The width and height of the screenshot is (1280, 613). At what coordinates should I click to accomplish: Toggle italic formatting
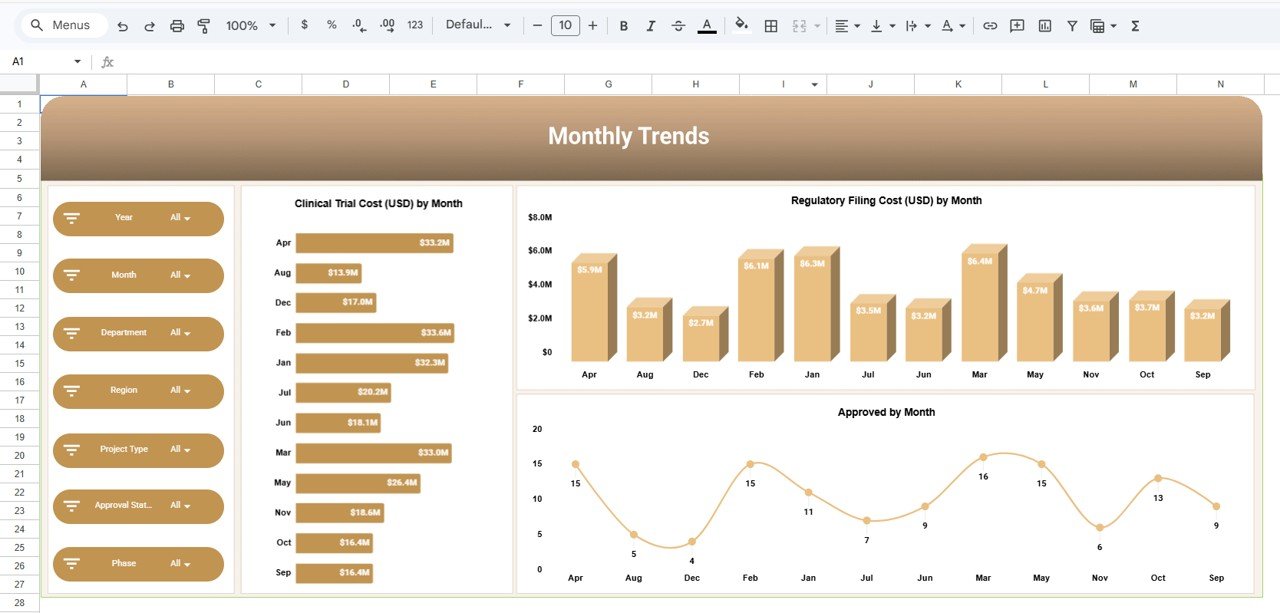(x=650, y=25)
